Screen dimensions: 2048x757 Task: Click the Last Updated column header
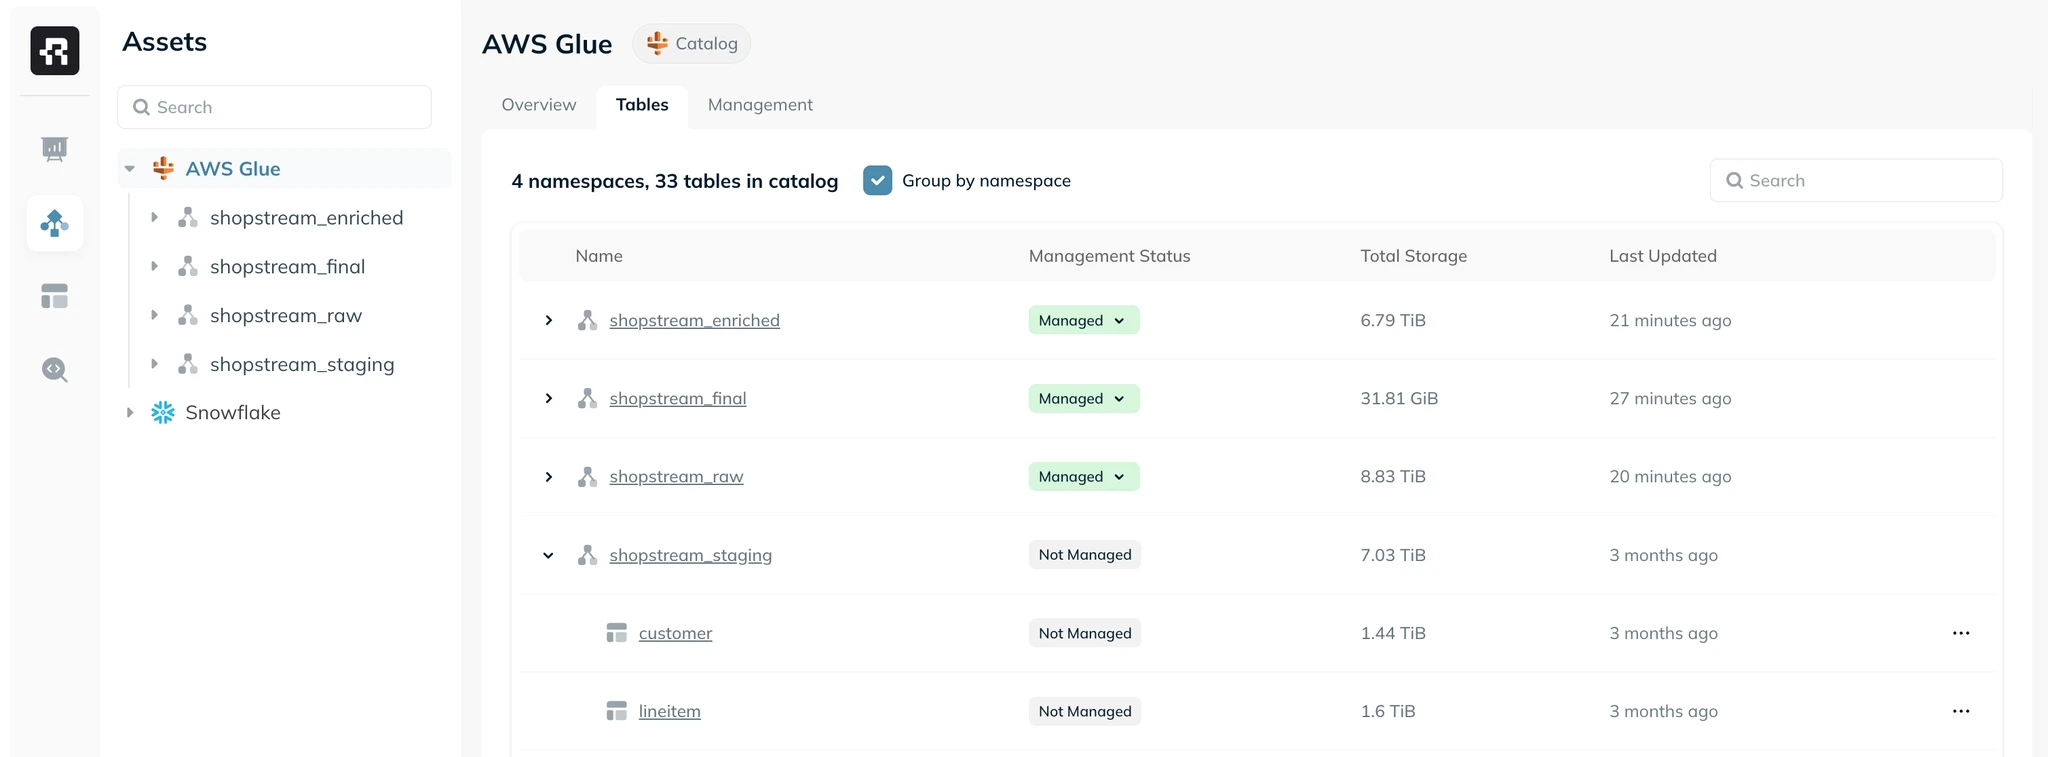click(1663, 256)
